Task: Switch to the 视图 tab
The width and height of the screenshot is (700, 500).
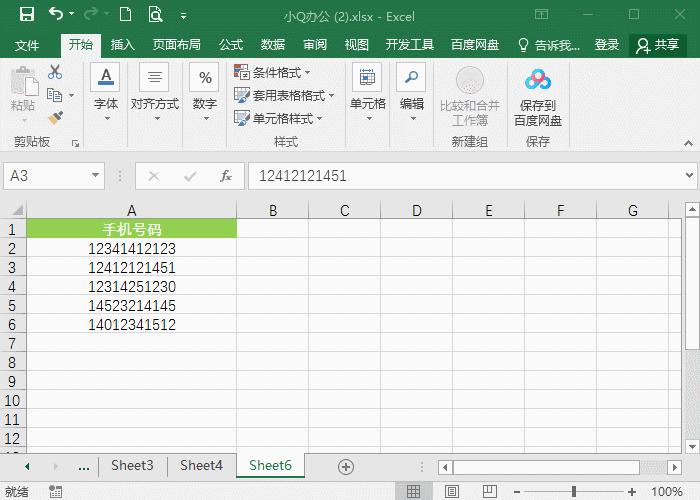Action: (x=357, y=45)
